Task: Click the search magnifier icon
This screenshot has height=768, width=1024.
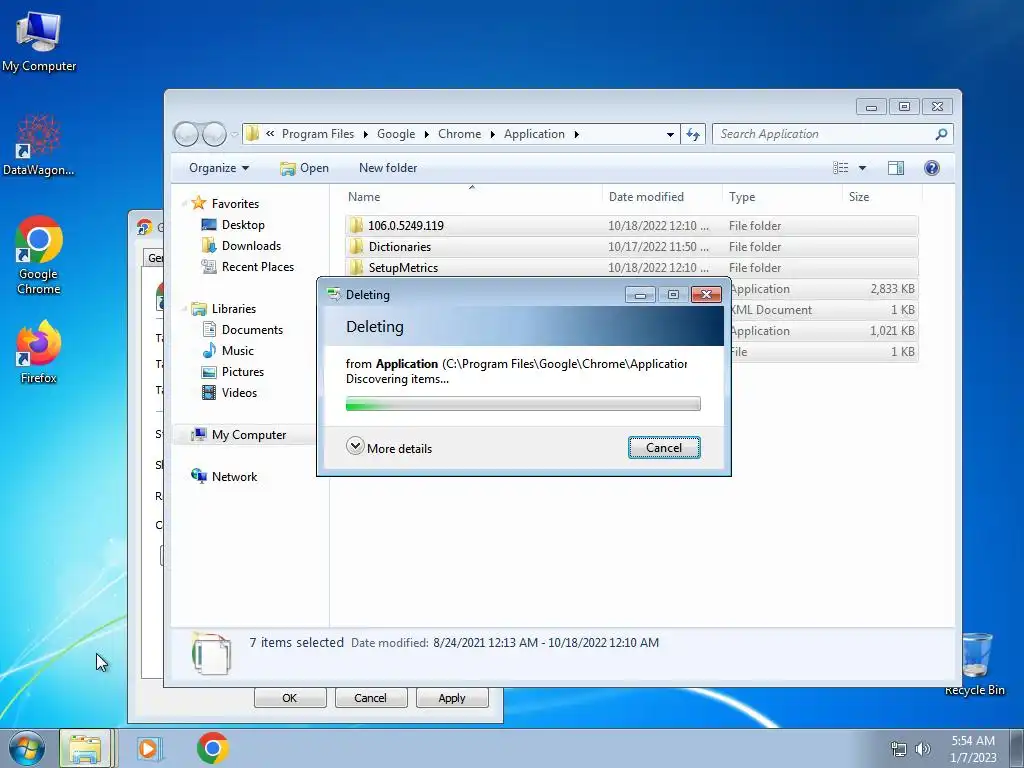Action: click(940, 134)
